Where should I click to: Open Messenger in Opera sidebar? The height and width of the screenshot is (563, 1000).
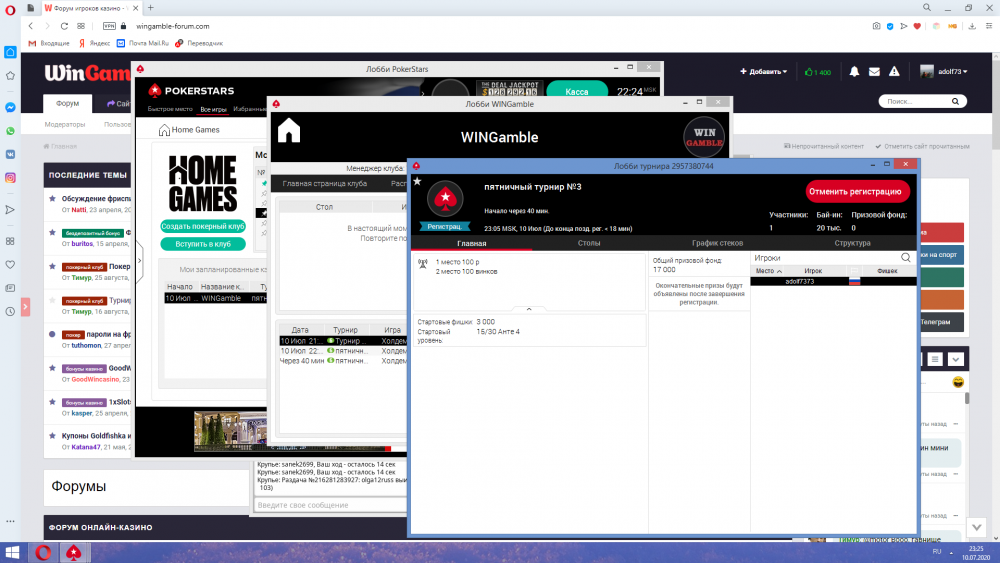[10, 107]
